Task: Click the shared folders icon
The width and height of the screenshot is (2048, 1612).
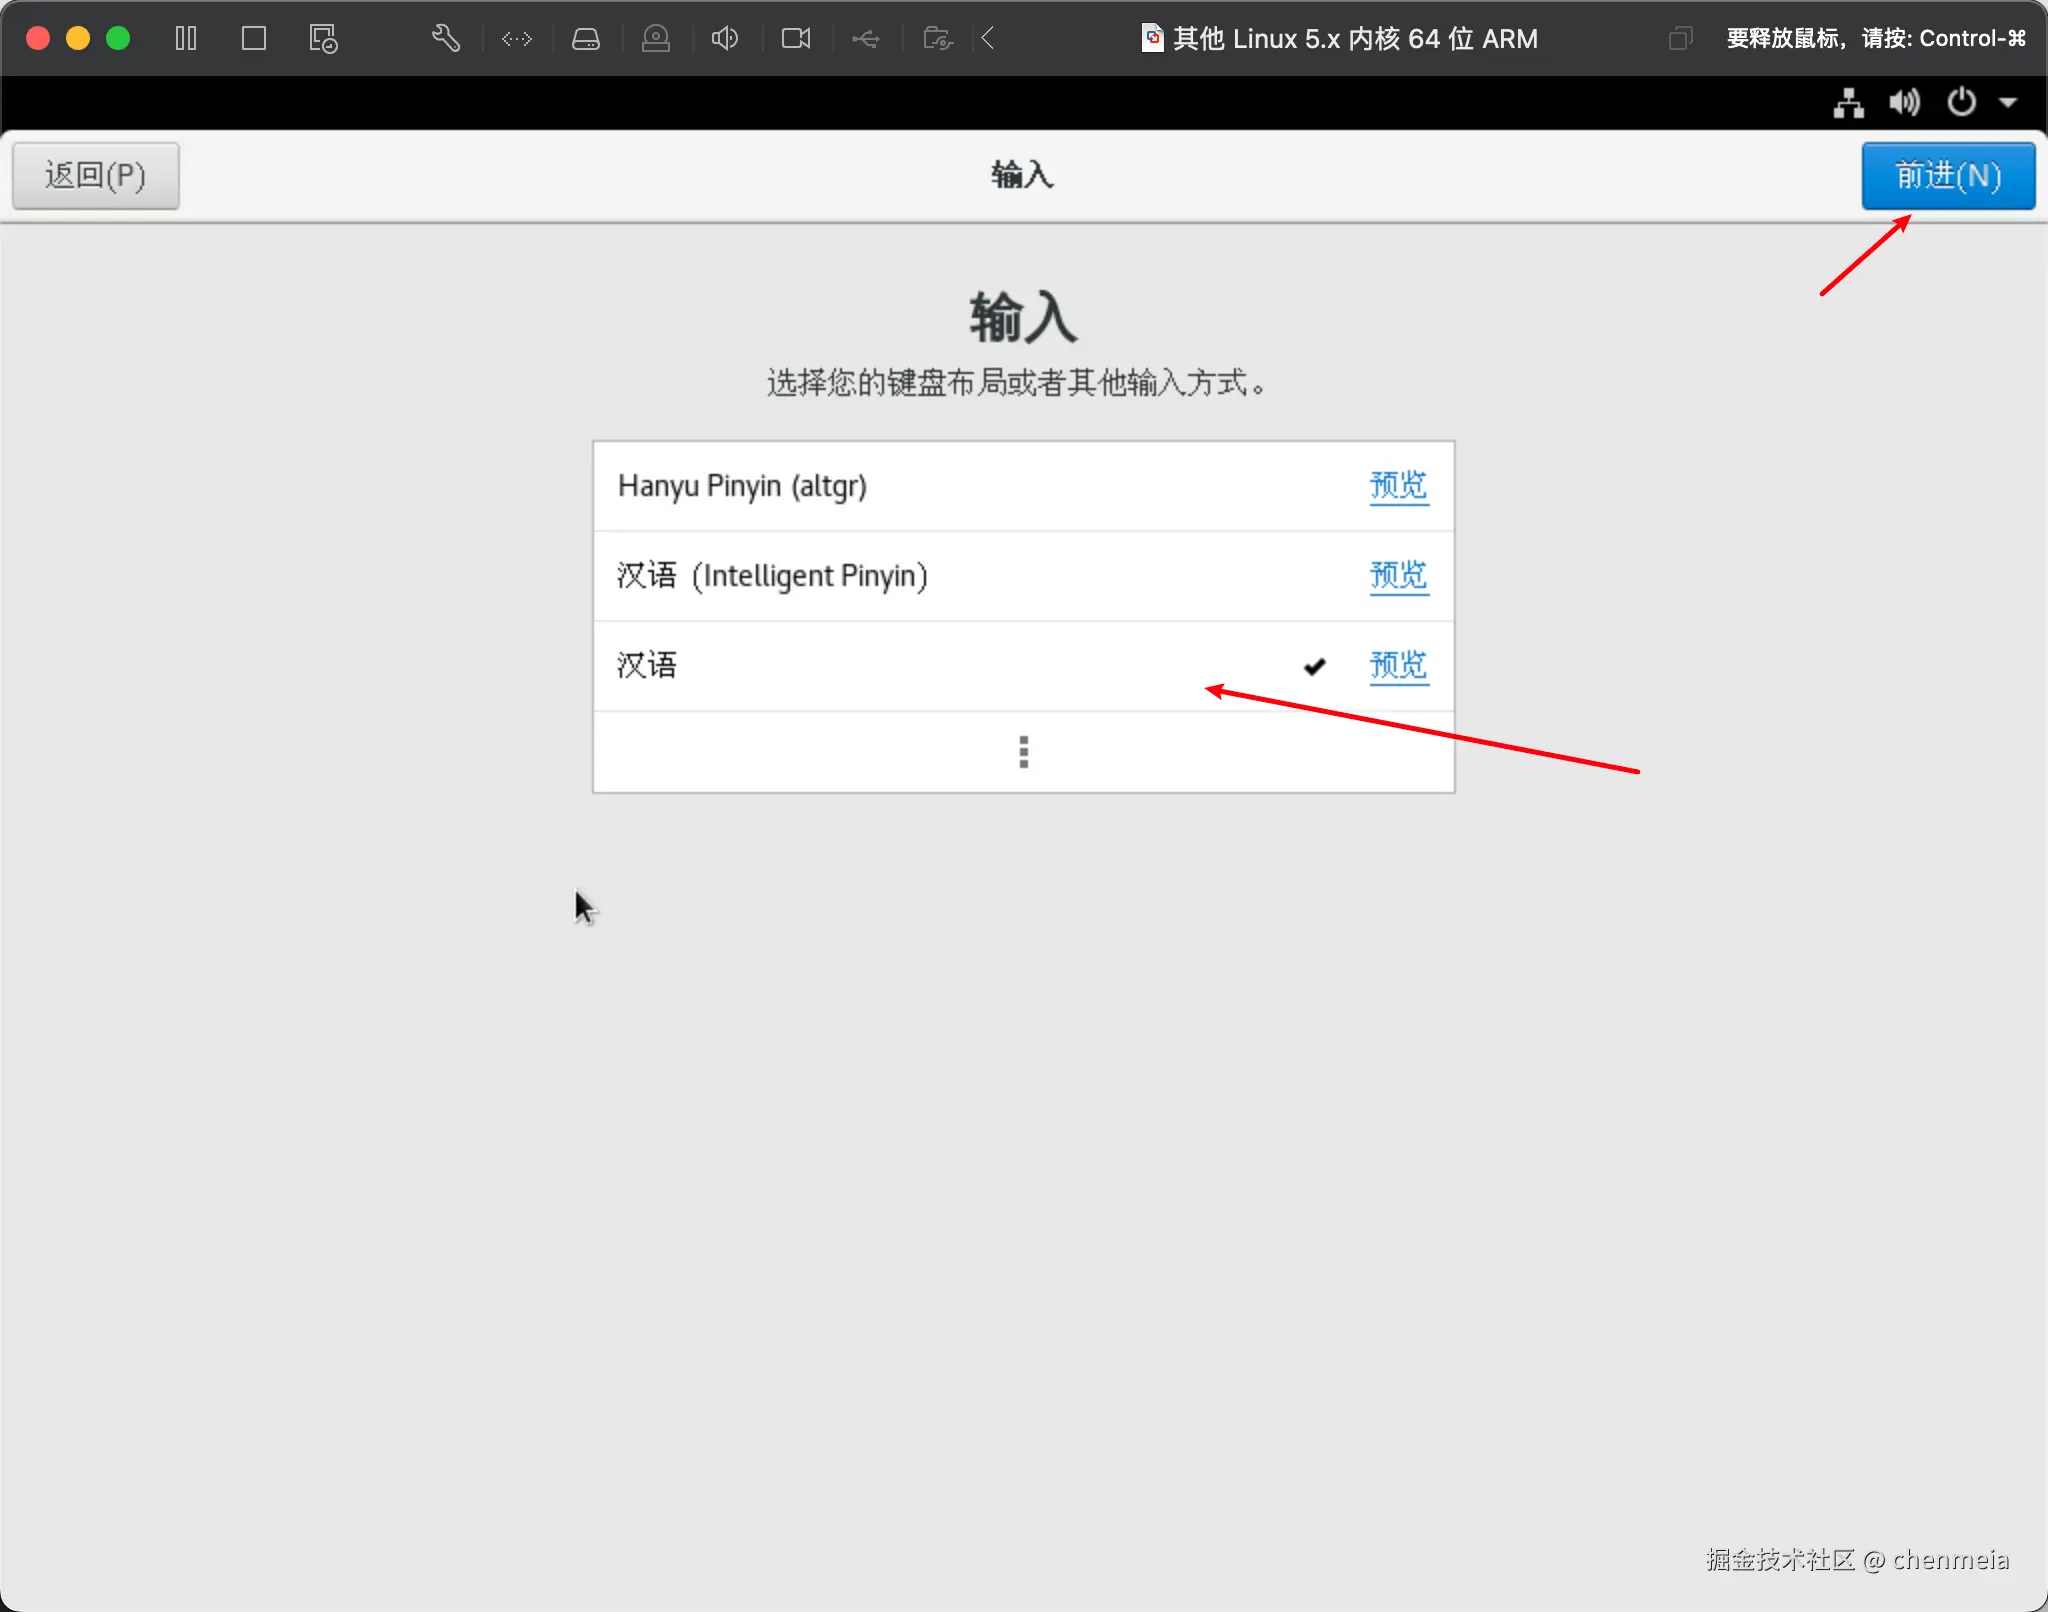Action: [937, 39]
